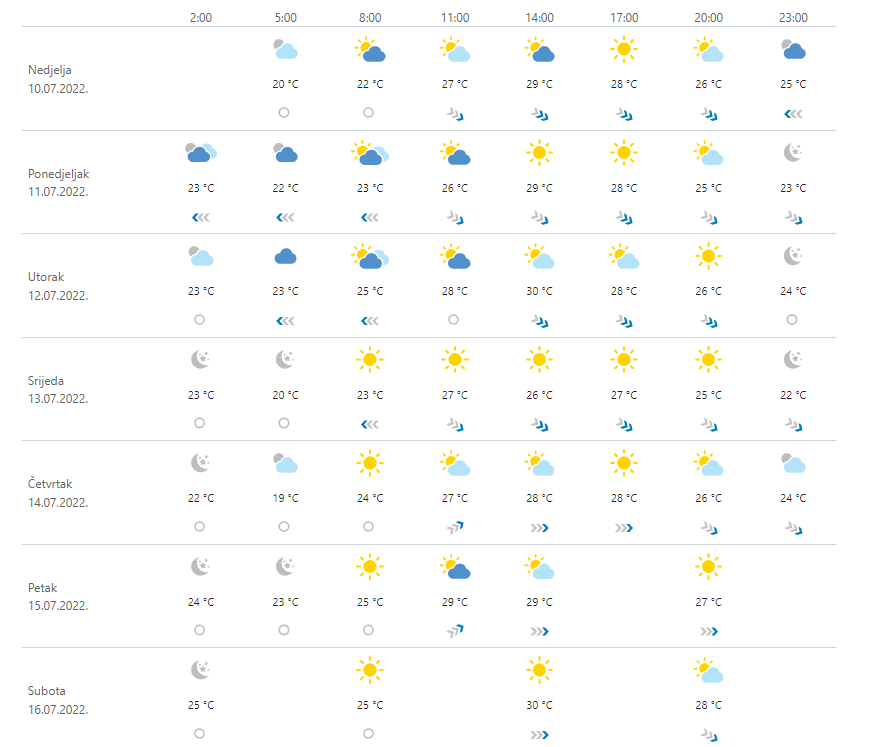Viewport: 884px width, 747px height.
Task: Click the sun icon for Srijeda 14:00
Action: (x=539, y=359)
